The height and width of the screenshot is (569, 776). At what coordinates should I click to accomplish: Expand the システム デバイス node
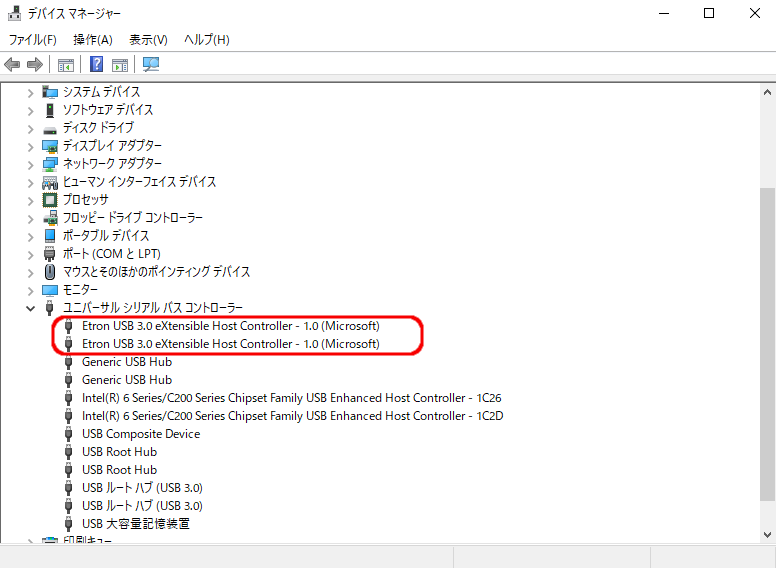[30, 93]
